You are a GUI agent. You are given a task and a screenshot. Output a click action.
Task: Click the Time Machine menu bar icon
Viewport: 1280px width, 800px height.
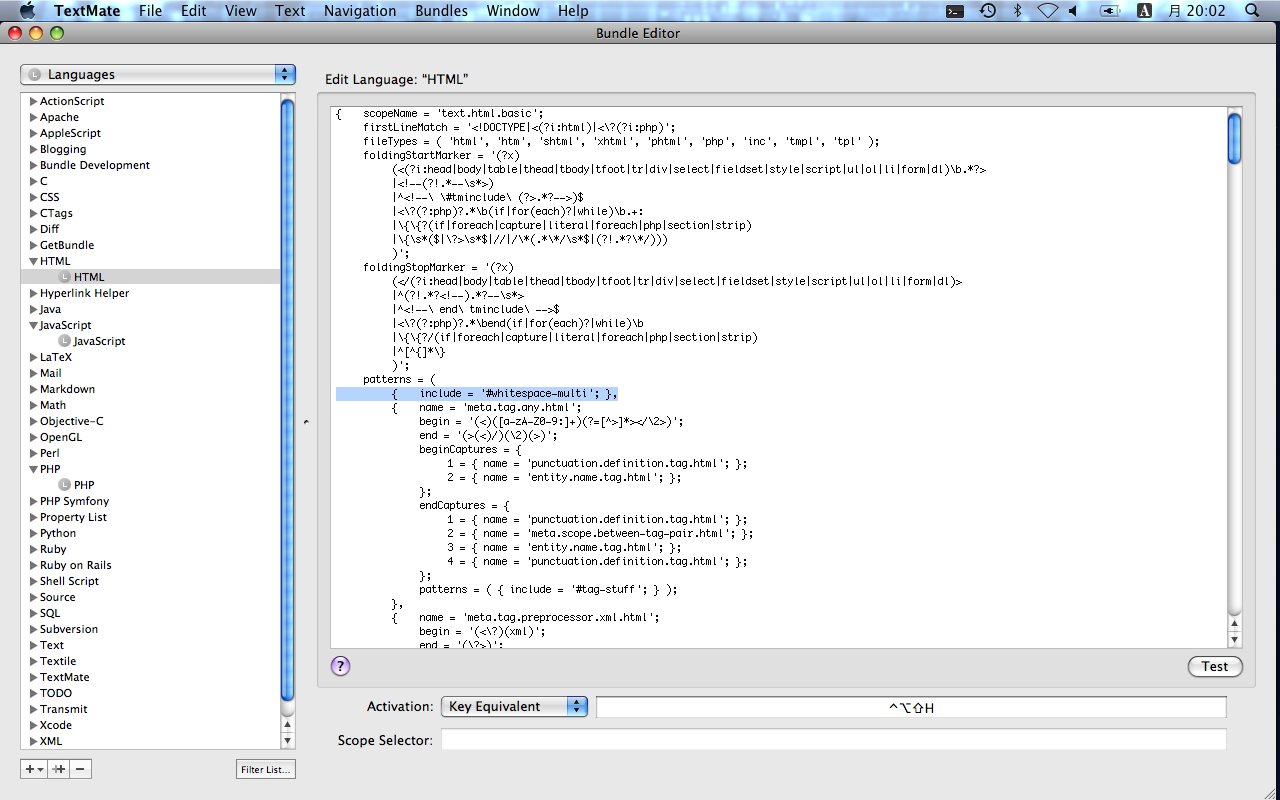(987, 11)
